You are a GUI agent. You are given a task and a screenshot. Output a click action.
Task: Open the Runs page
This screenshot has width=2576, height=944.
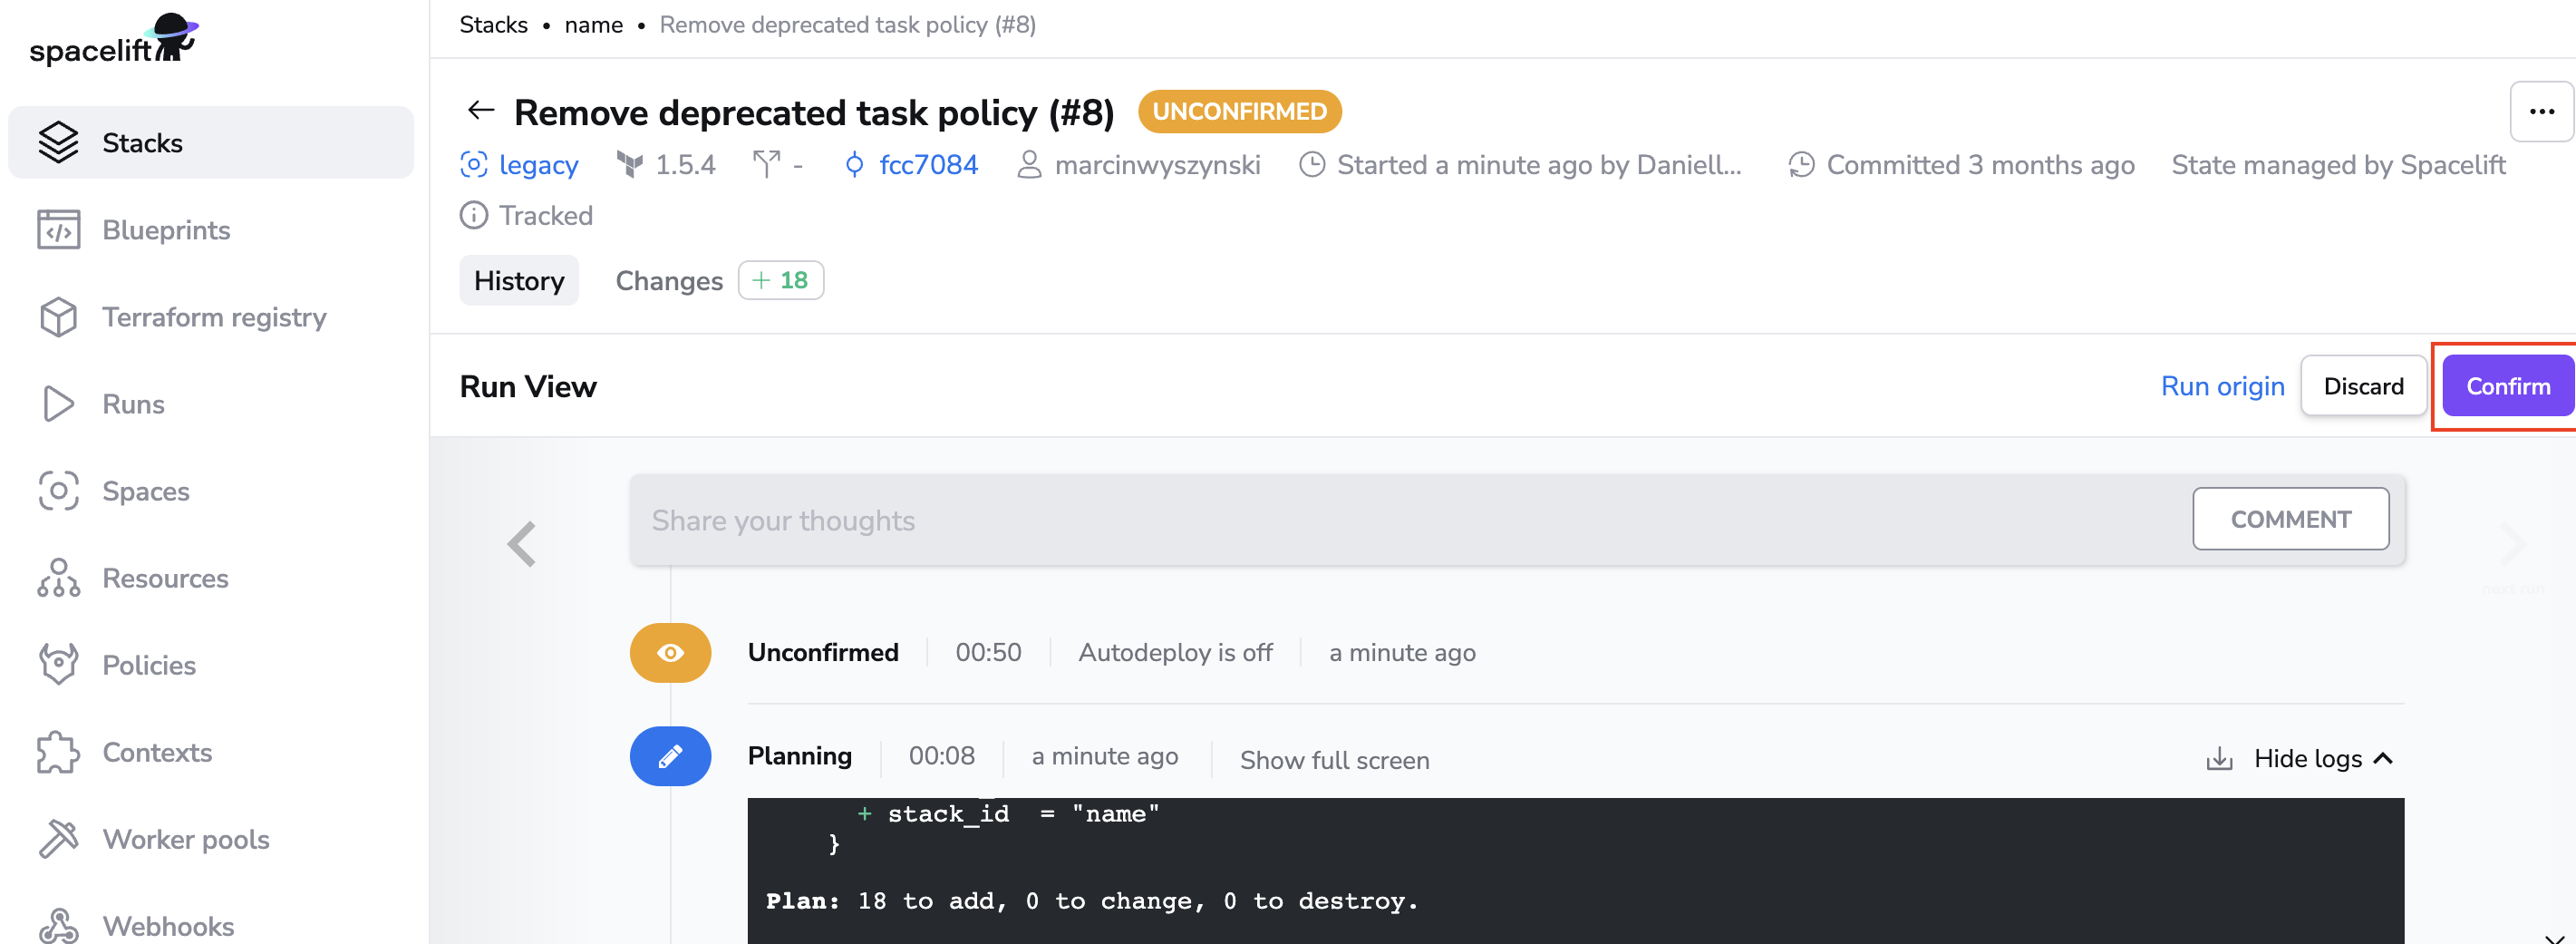(x=133, y=404)
